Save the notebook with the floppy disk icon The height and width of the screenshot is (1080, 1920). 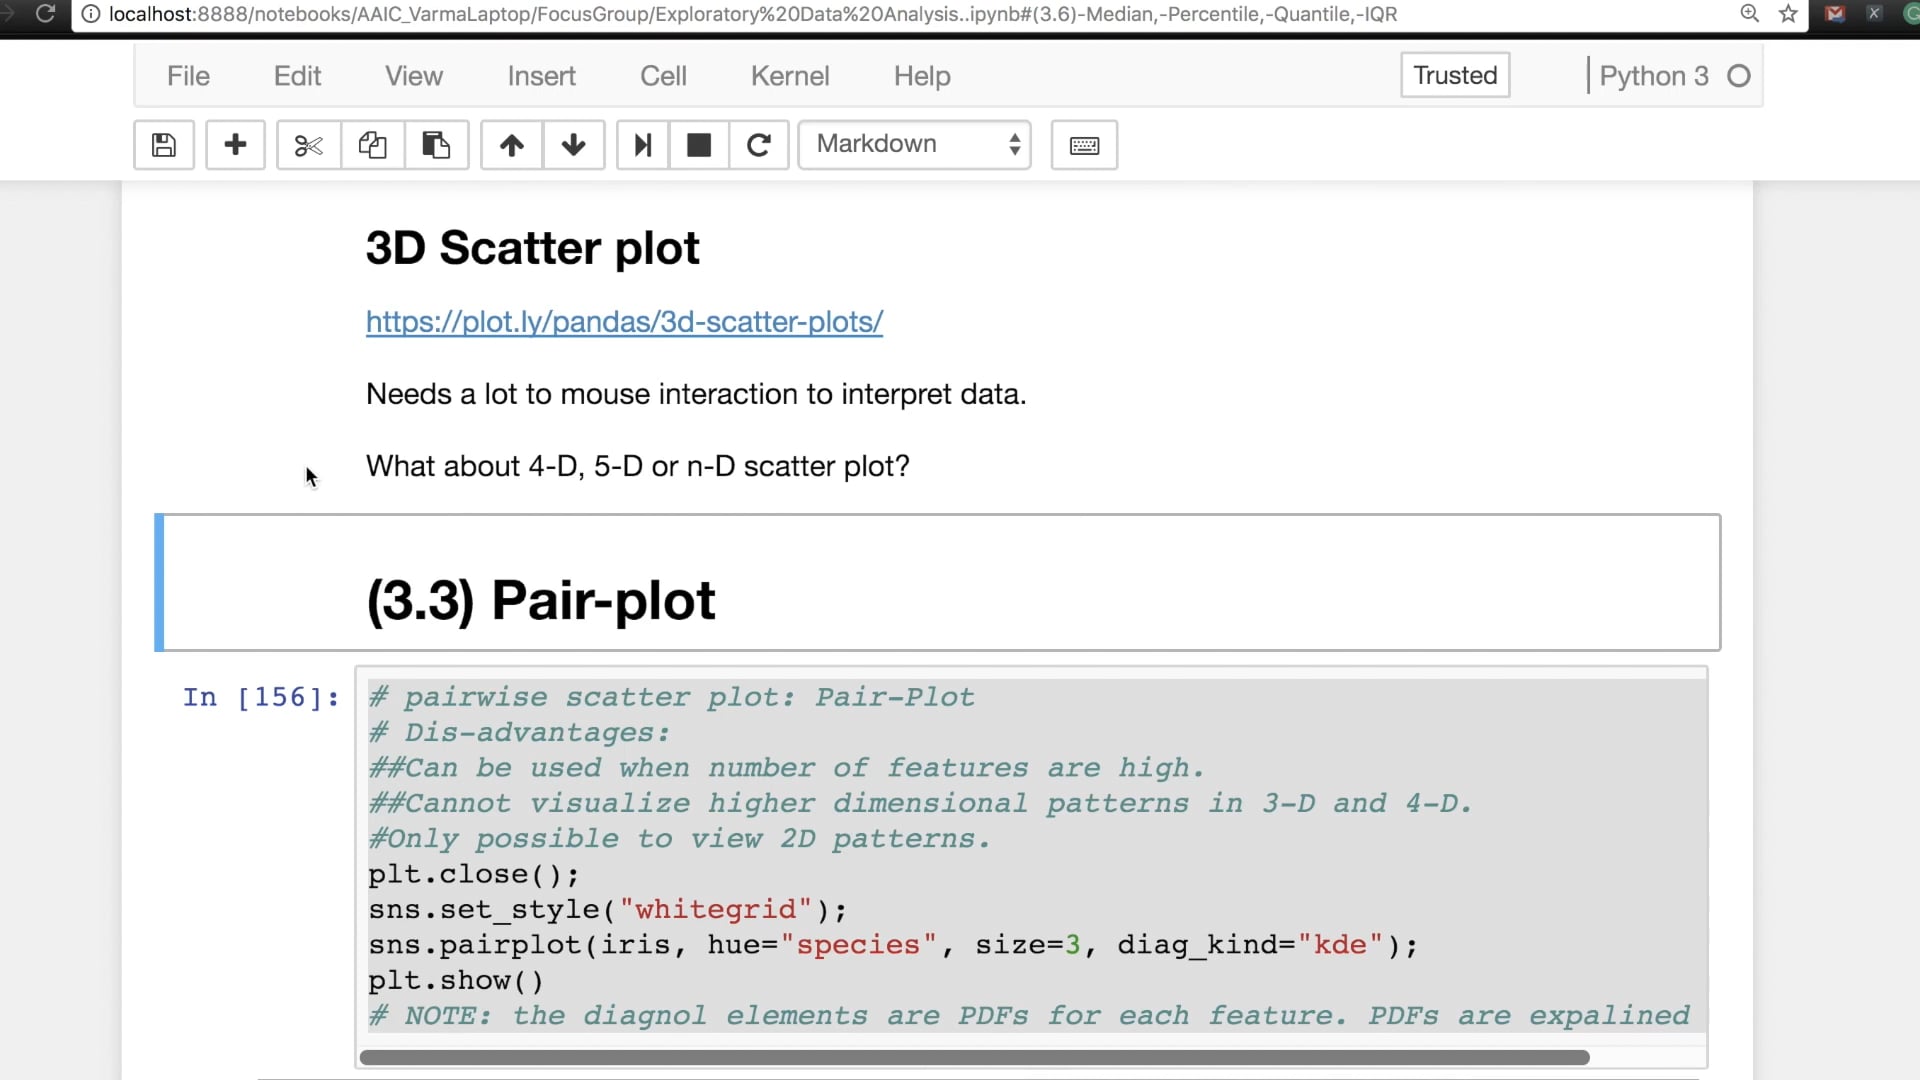pyautogui.click(x=164, y=145)
